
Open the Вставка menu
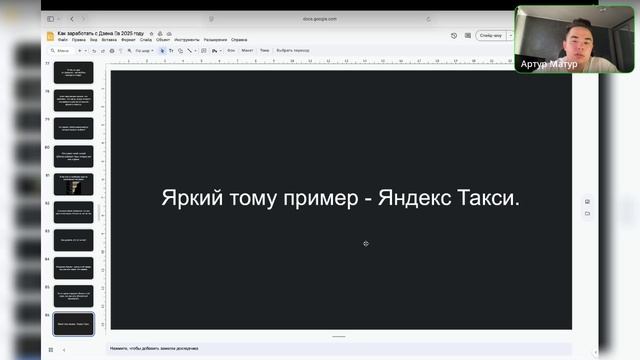tap(109, 40)
